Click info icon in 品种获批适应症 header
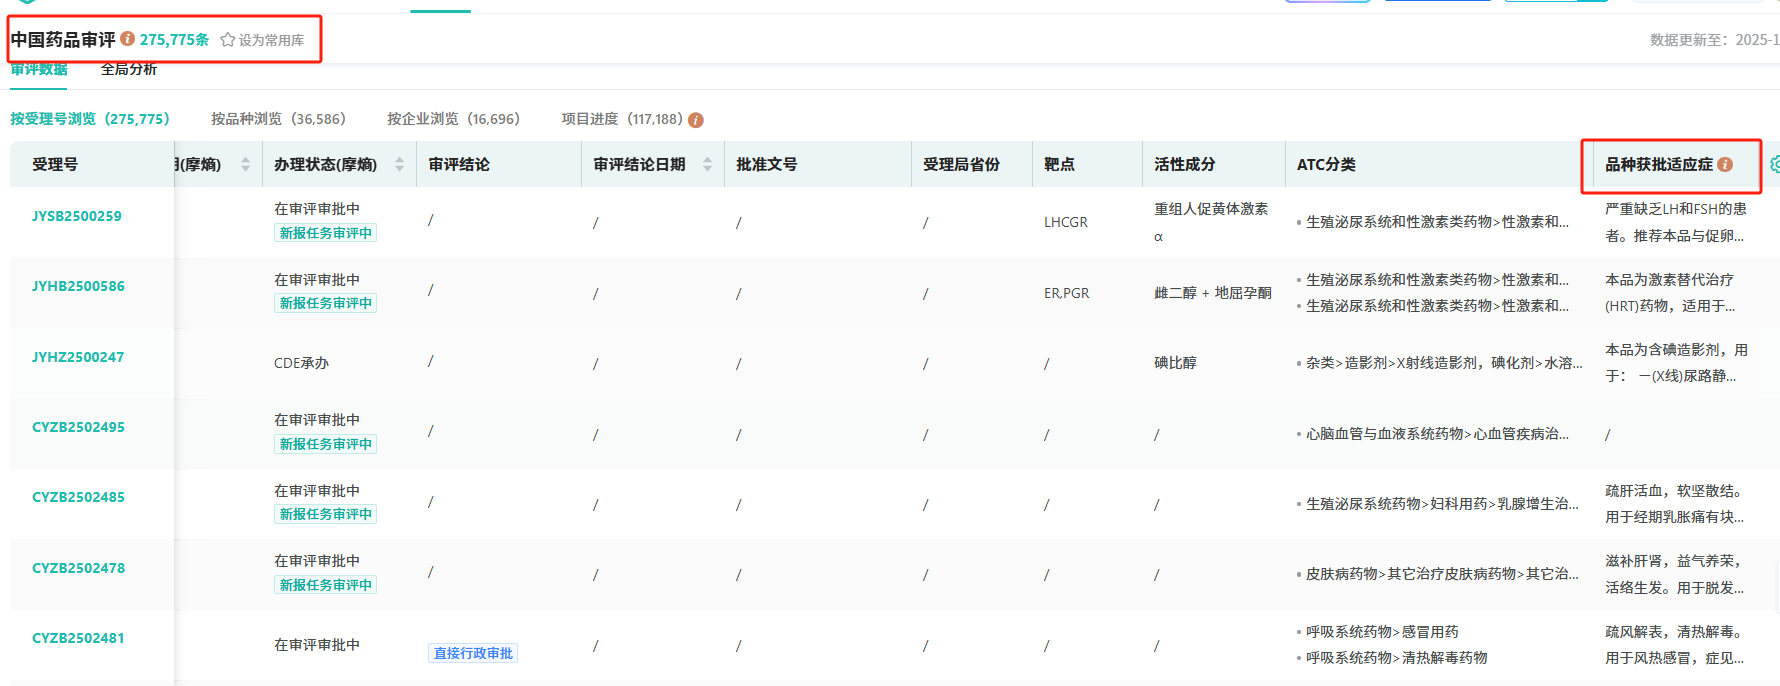The width and height of the screenshot is (1780, 686). coord(1725,165)
